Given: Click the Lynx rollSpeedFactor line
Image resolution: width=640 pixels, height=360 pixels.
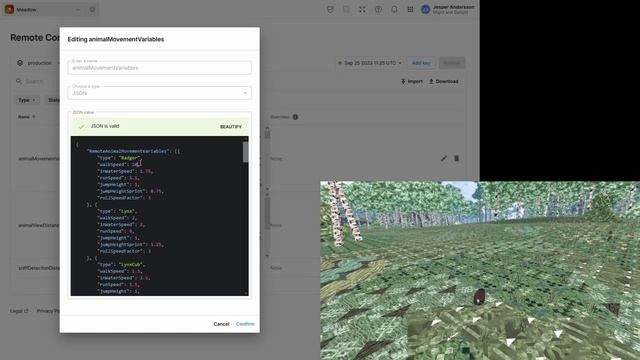Looking at the screenshot, I should click(124, 251).
